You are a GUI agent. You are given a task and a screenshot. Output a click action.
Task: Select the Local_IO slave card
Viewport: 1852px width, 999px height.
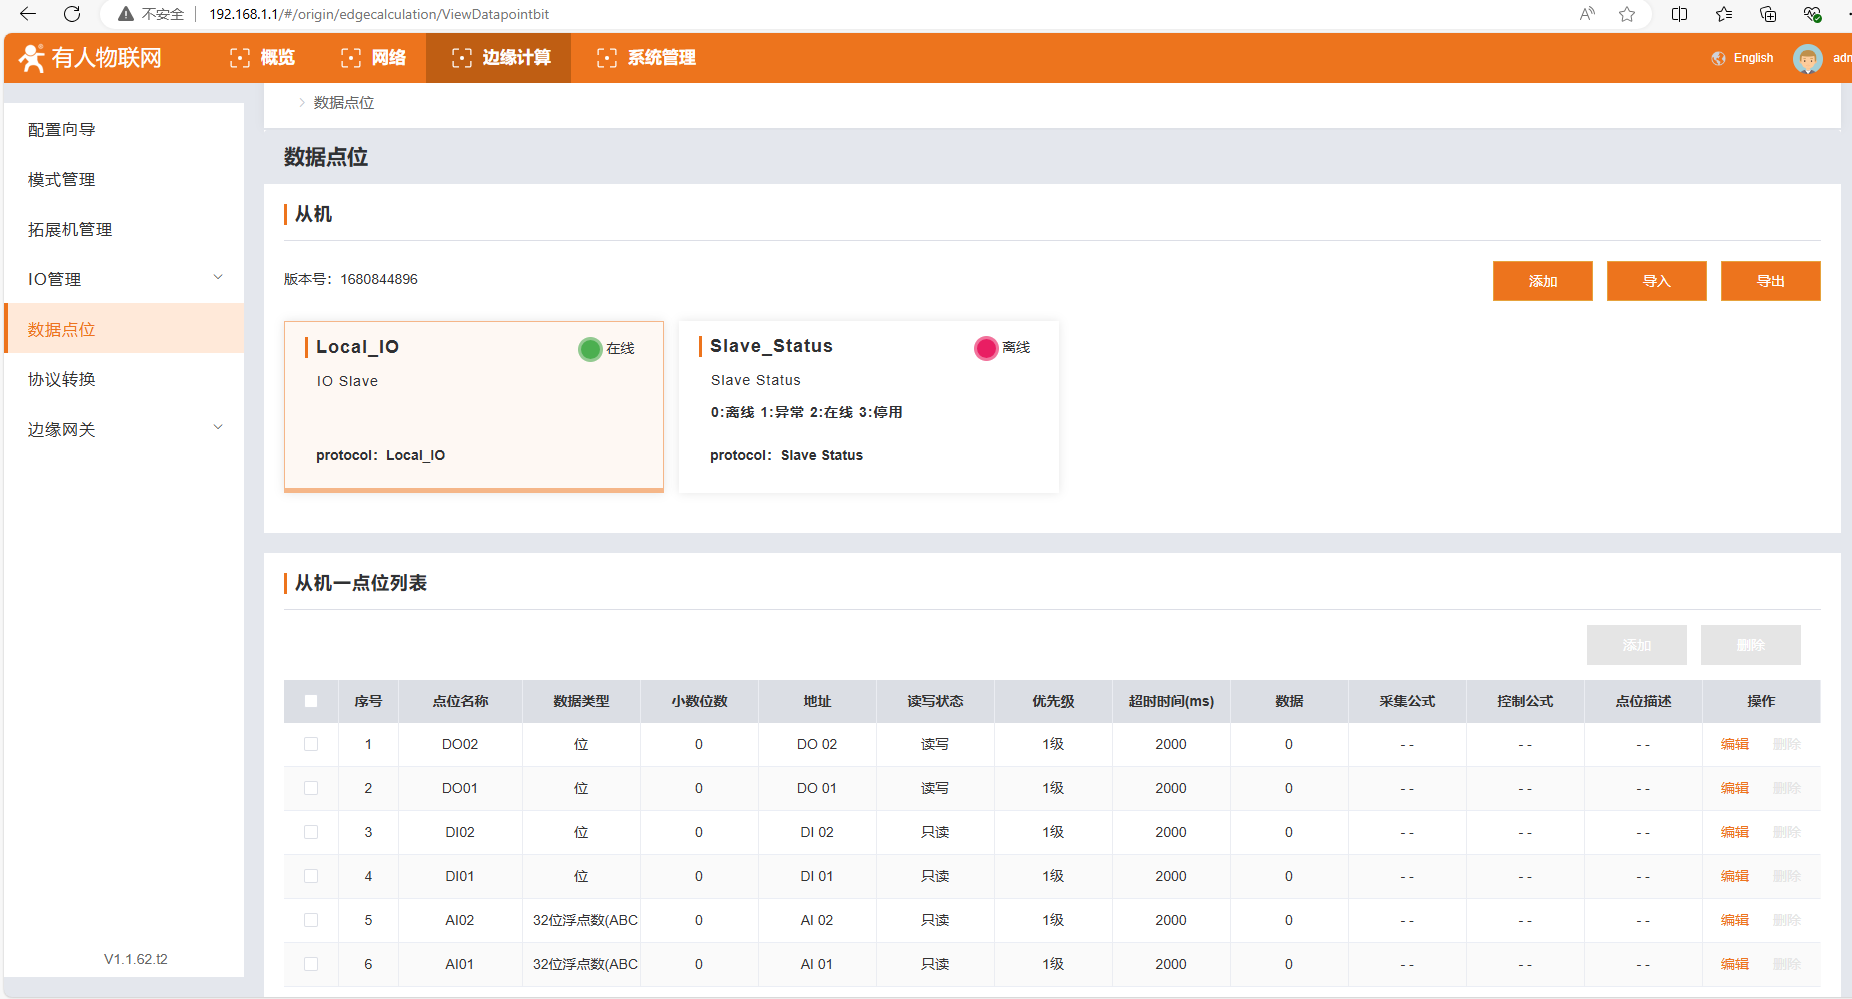(473, 406)
